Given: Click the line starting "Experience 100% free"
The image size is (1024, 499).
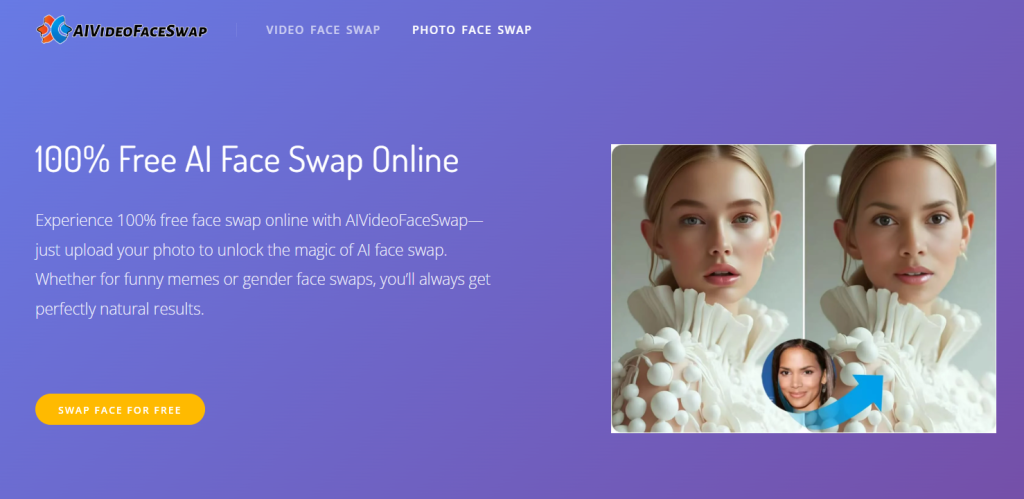Looking at the screenshot, I should click(259, 219).
